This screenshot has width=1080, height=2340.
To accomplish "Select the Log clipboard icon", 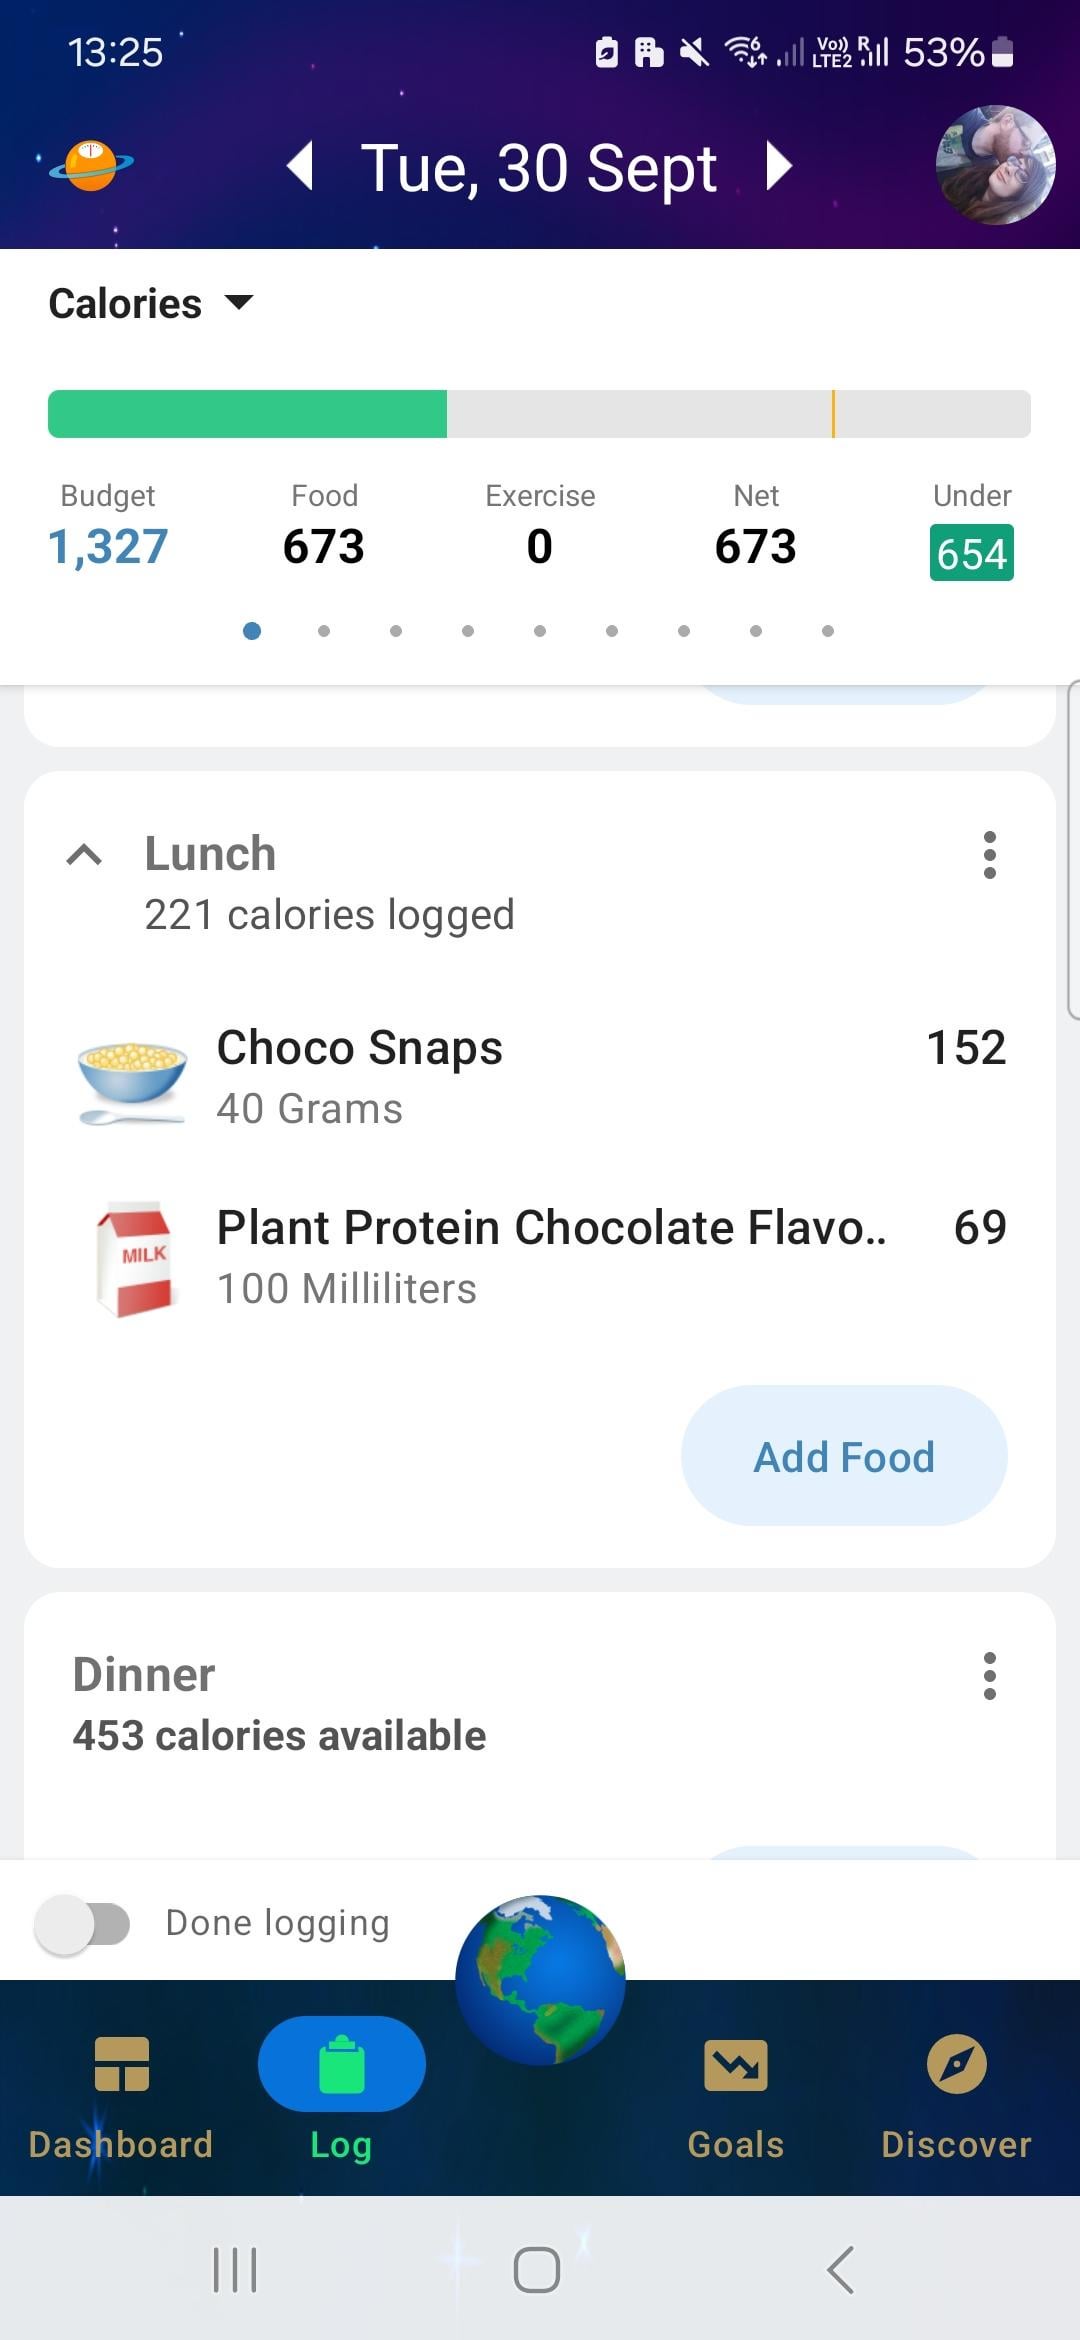I will (x=341, y=2066).
